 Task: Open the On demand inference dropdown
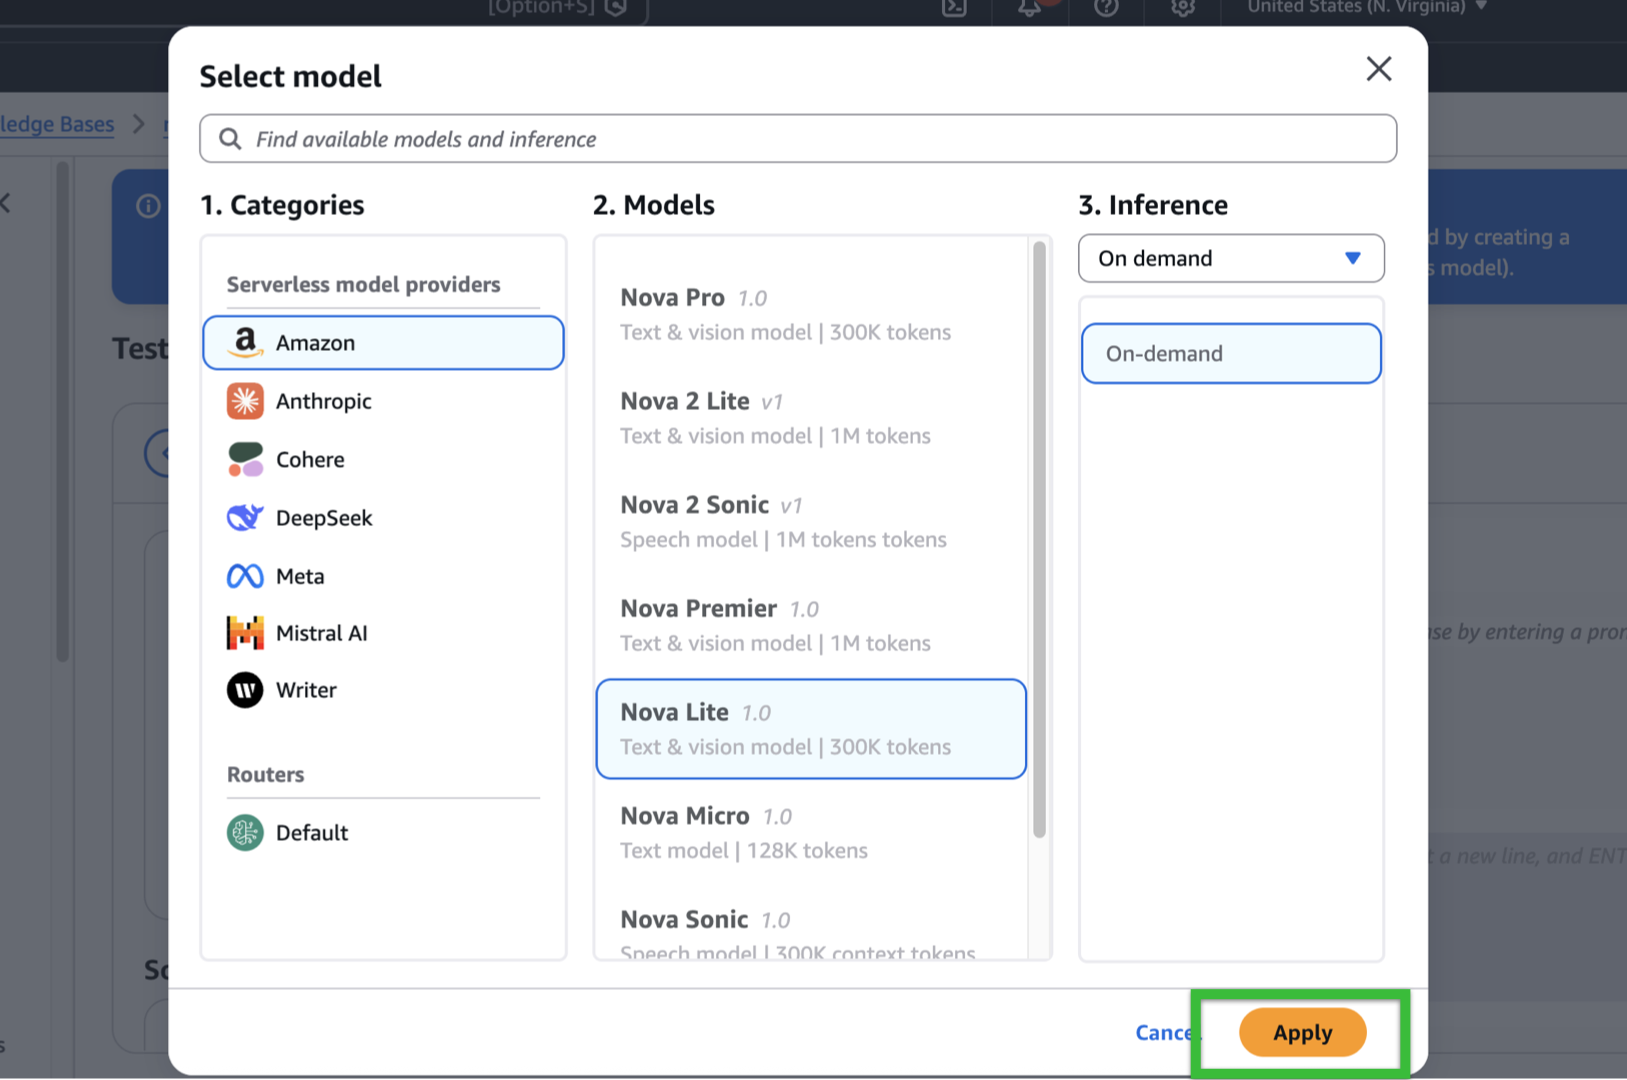click(x=1230, y=259)
